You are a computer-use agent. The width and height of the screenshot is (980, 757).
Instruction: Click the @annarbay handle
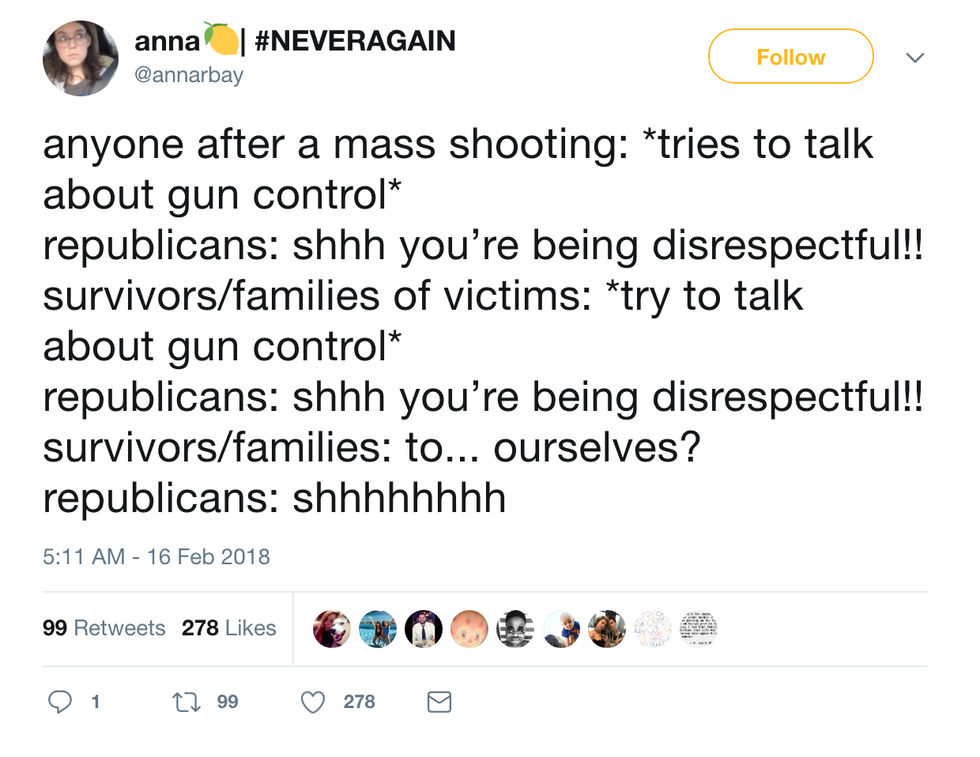point(189,75)
